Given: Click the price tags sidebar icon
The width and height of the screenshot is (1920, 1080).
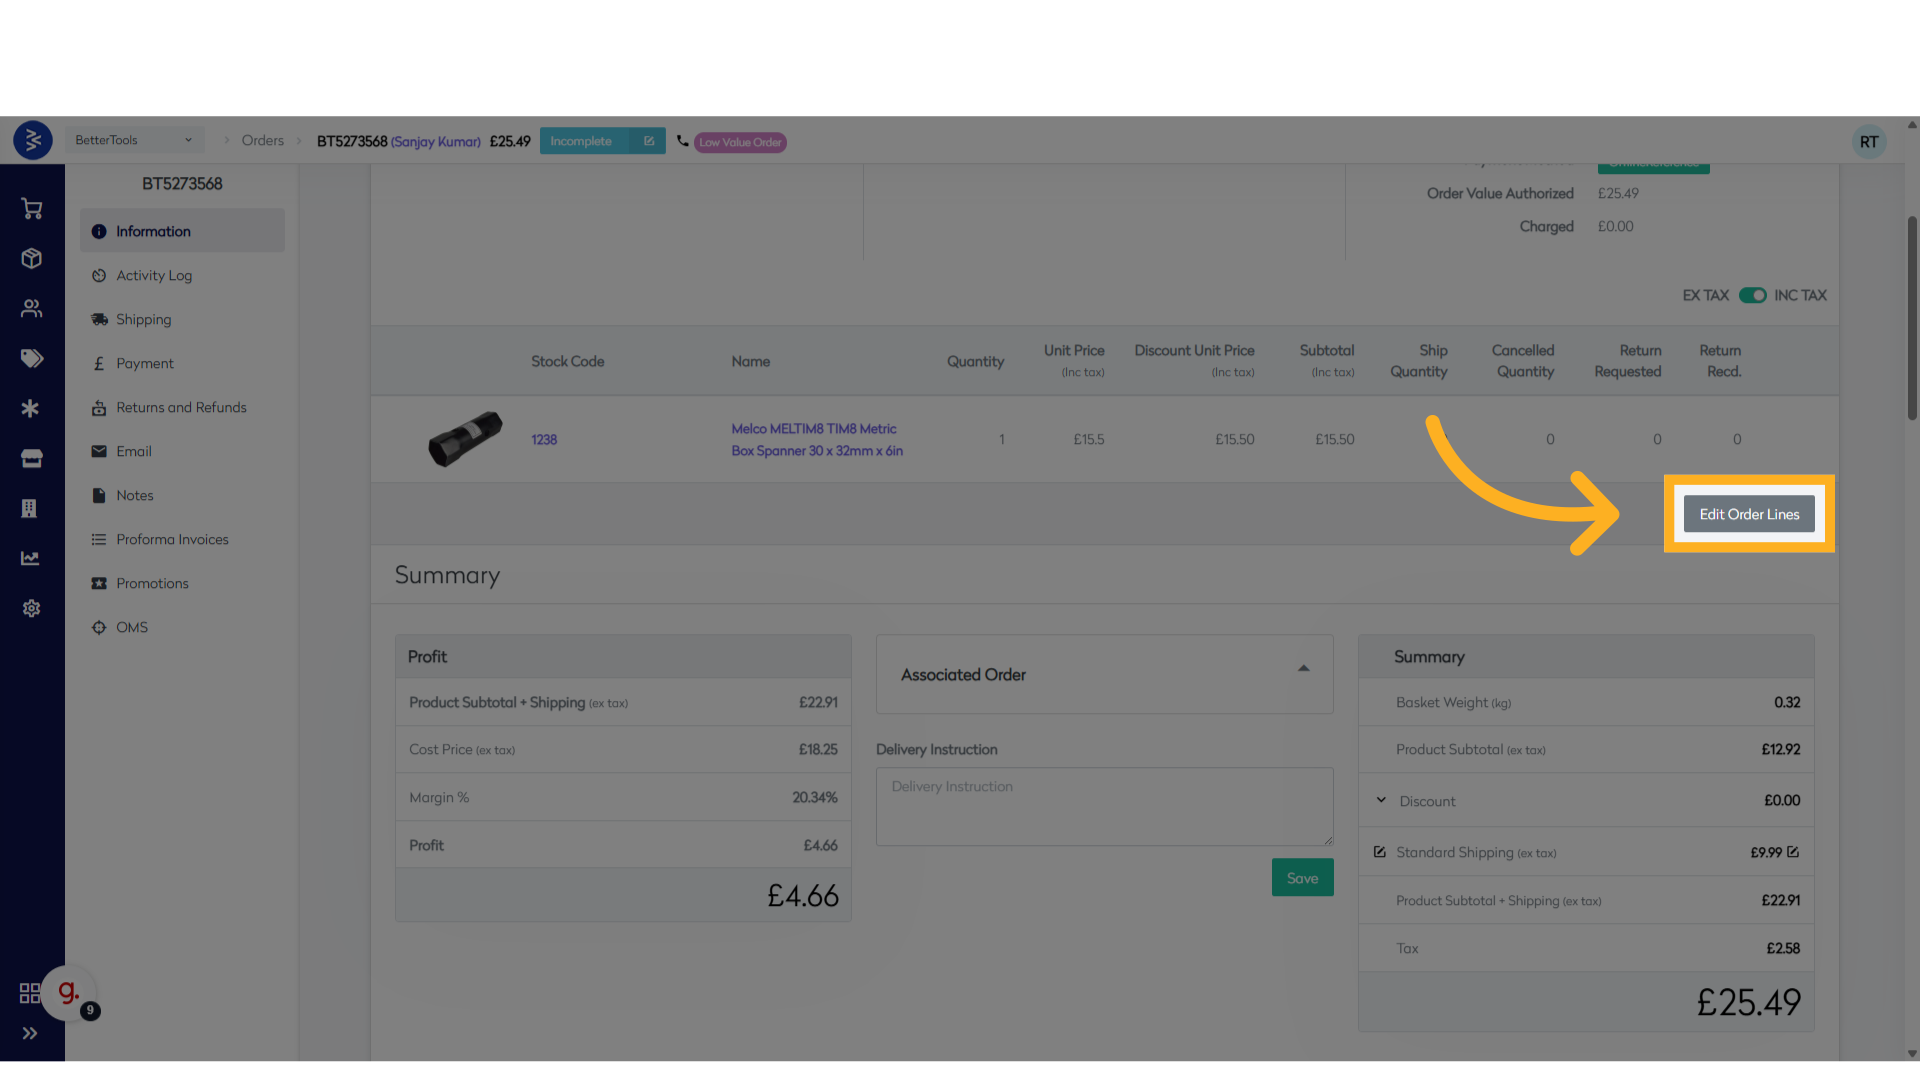Looking at the screenshot, I should (x=32, y=358).
